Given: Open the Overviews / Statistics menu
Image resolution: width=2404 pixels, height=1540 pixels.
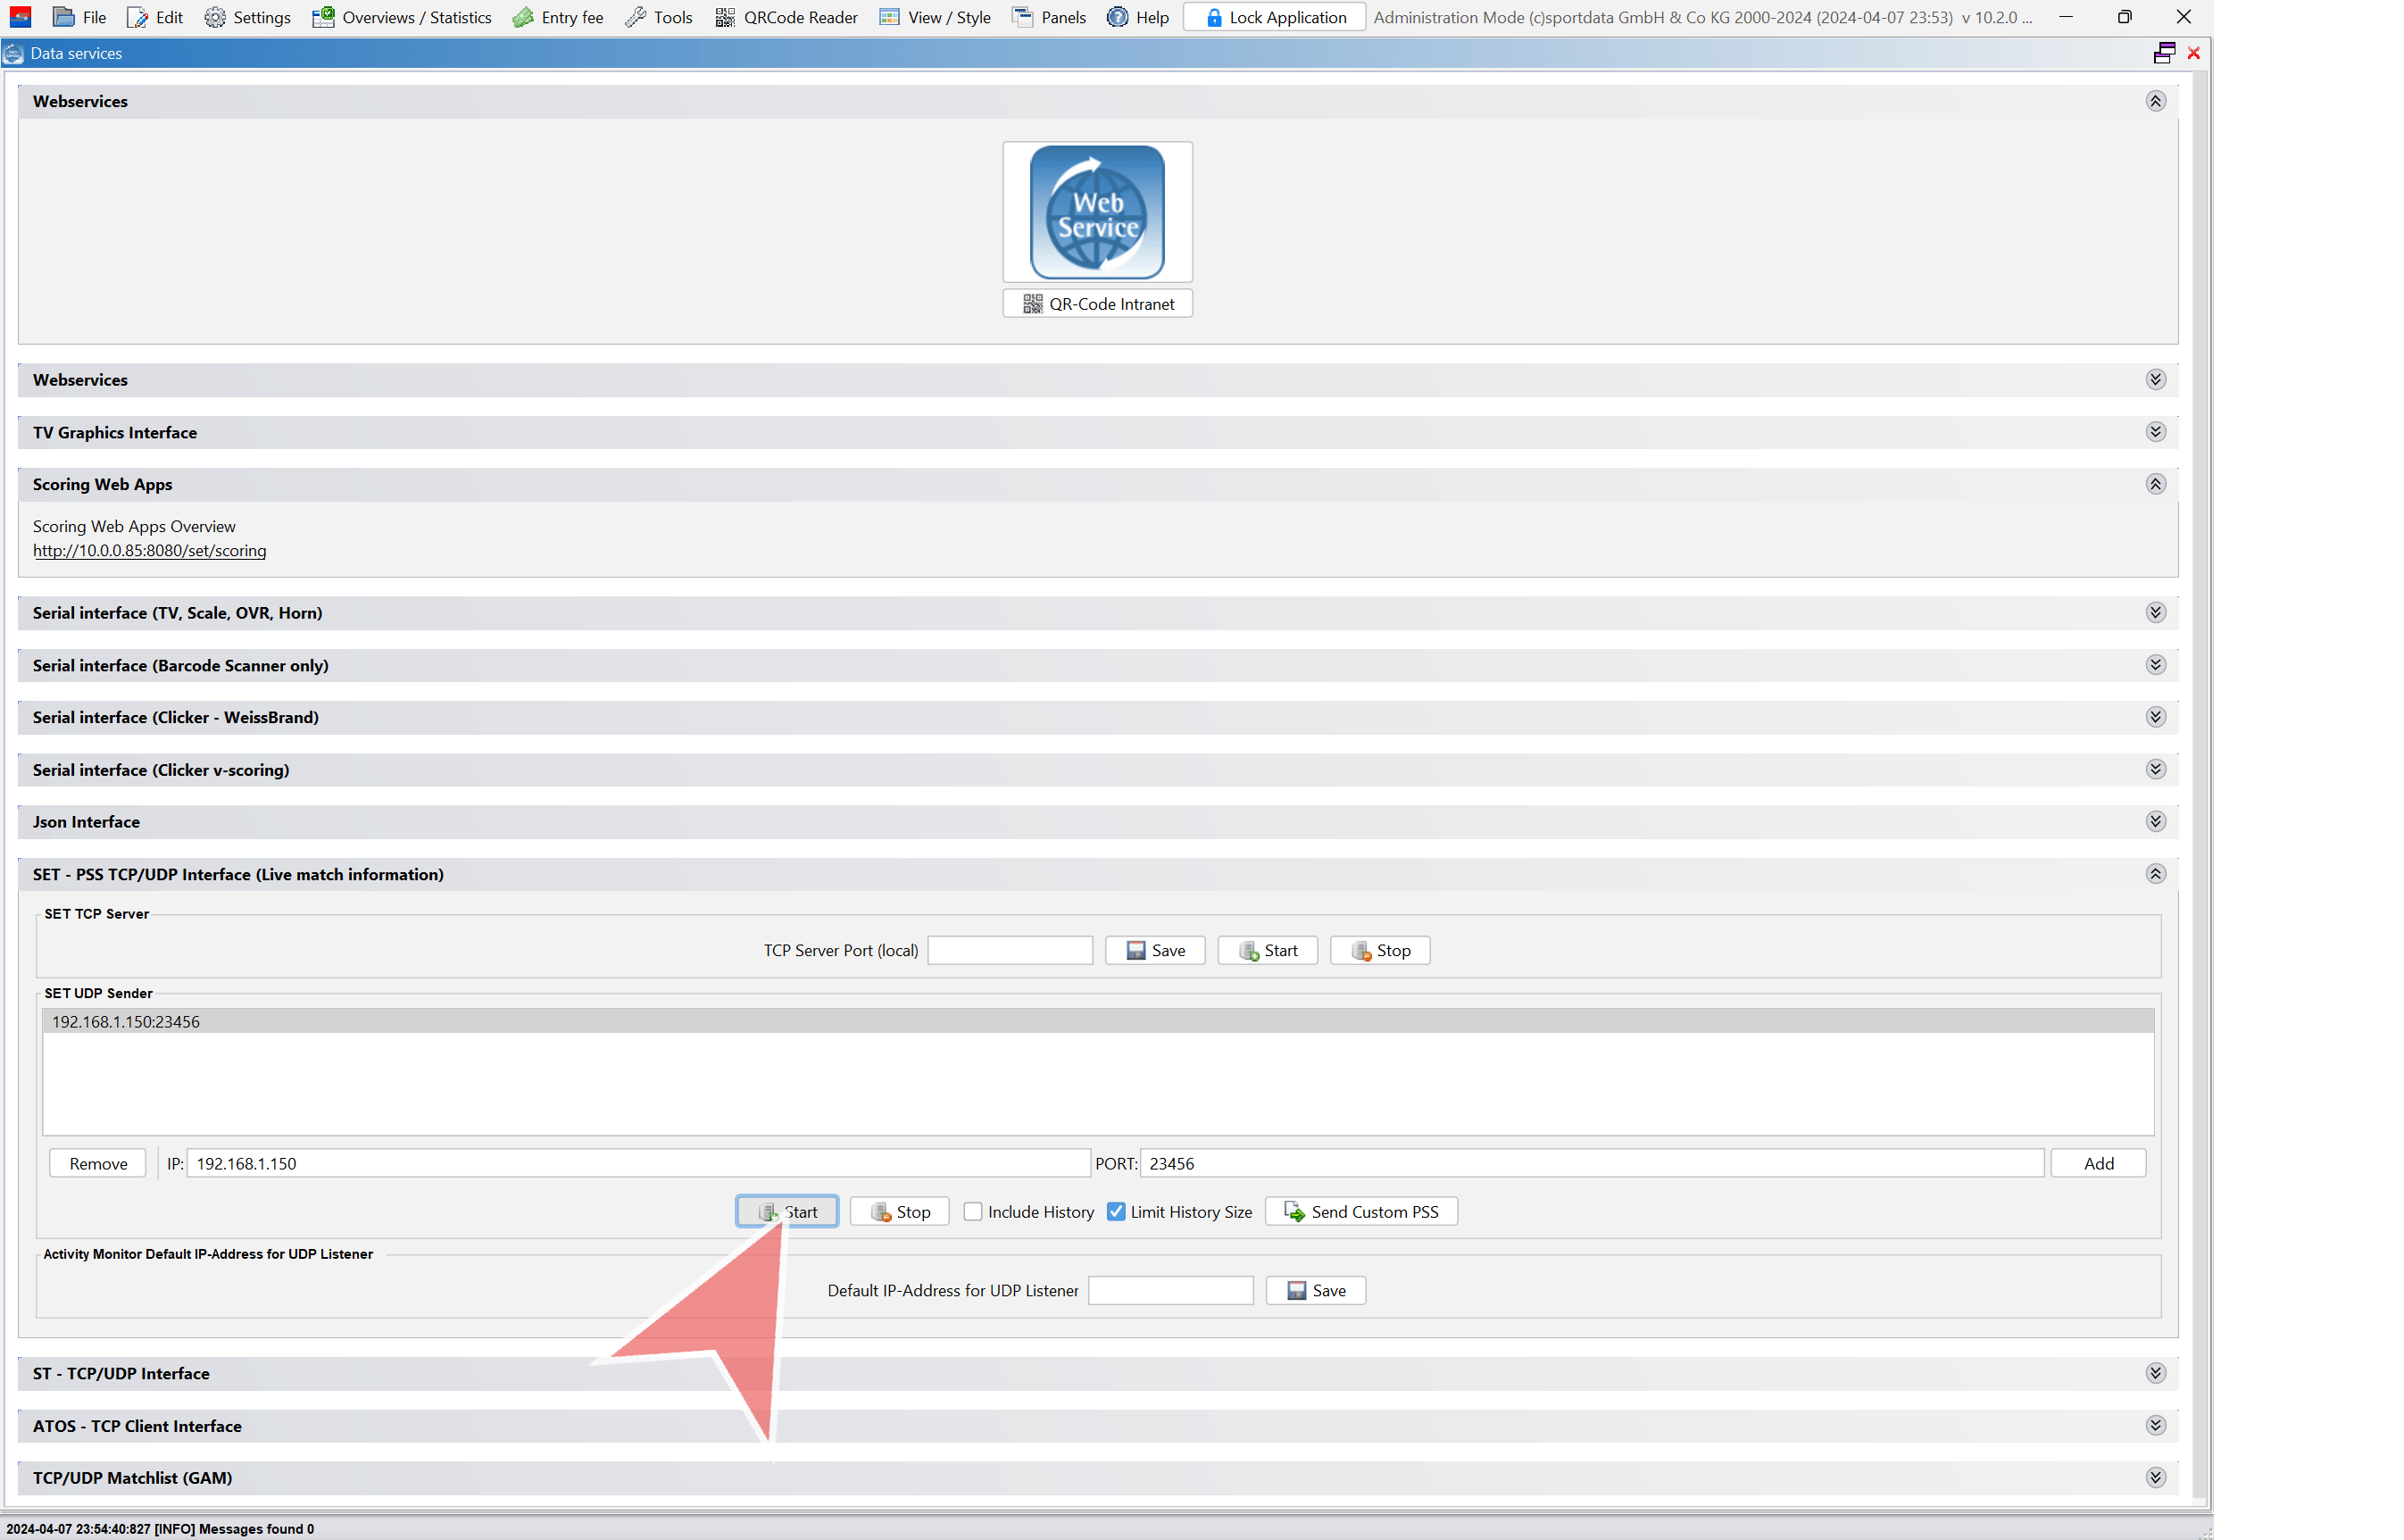Looking at the screenshot, I should (402, 17).
